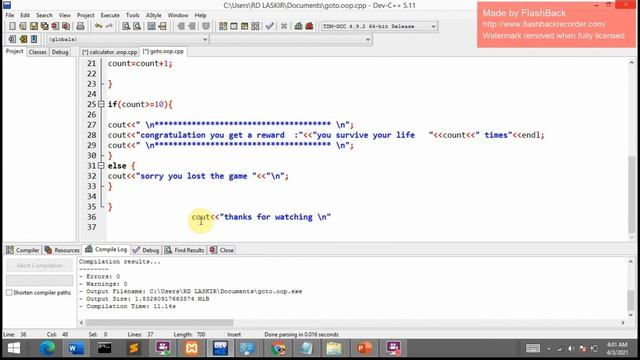Click the Insert snippet icon at second toolbar row start
The height and width of the screenshot is (360, 640).
pos(12,39)
